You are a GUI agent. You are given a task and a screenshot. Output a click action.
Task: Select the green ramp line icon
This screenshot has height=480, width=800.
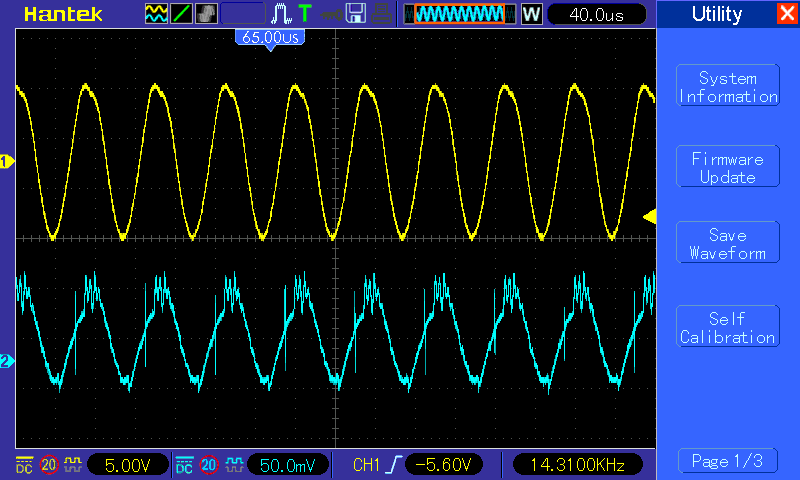click(x=181, y=14)
